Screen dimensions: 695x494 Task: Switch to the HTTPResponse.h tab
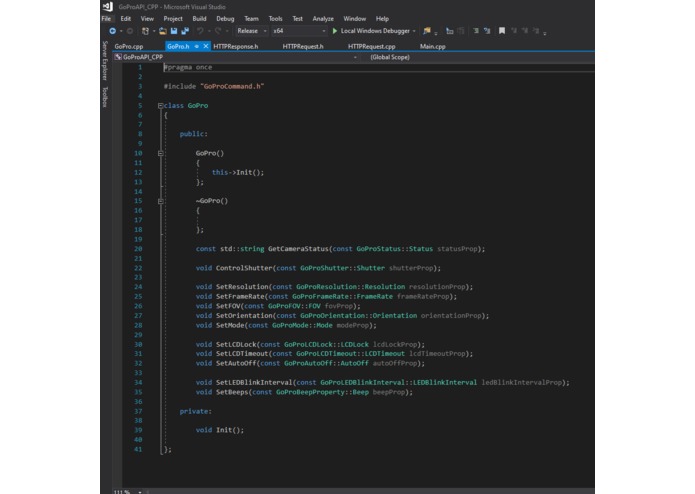click(x=236, y=46)
